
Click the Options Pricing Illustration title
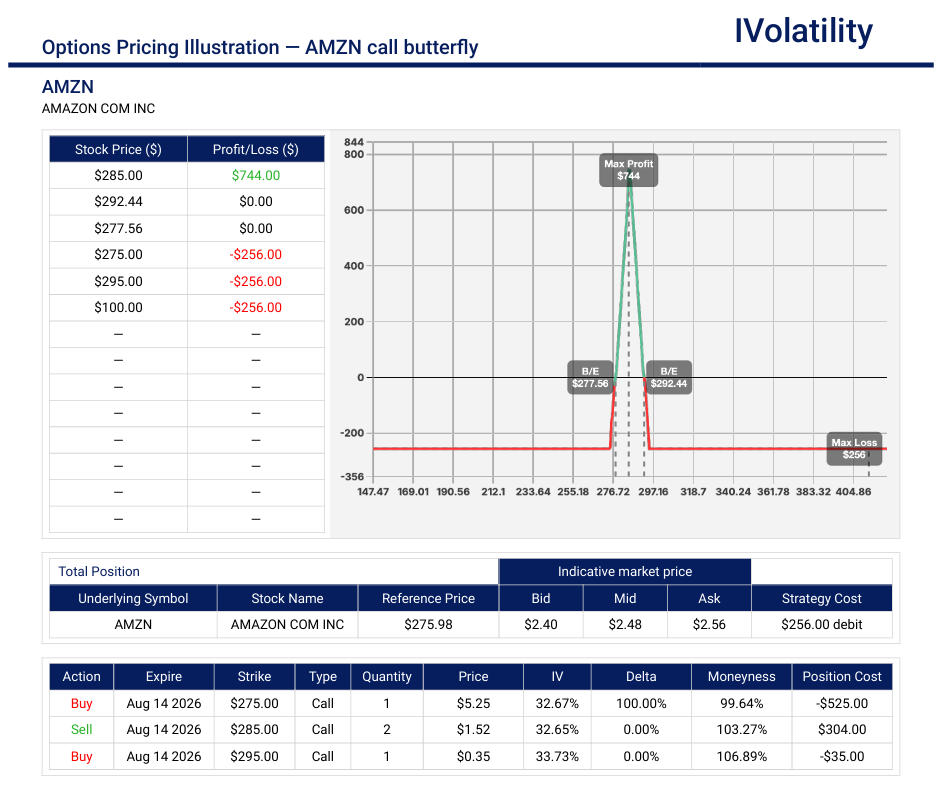pos(260,47)
